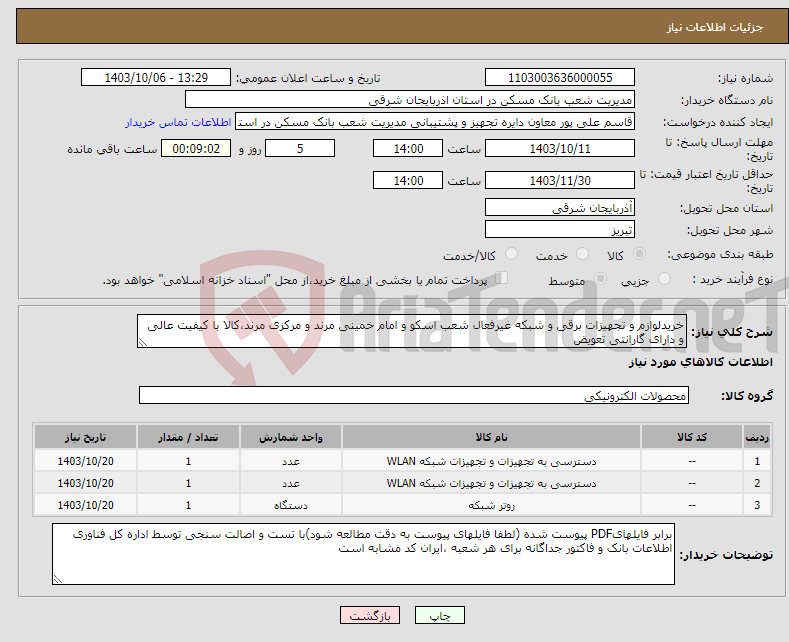Viewport: 789px width, 642px height.
Task: Click request creator field قاسم علی پور
Action: point(435,122)
